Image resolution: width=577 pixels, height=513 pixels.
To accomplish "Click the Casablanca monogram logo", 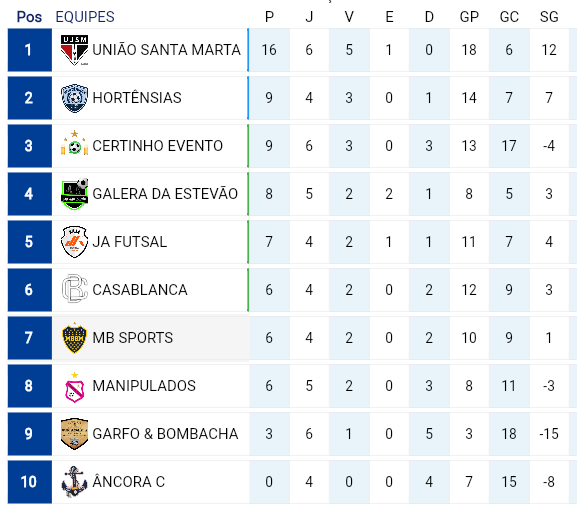I will coord(74,289).
